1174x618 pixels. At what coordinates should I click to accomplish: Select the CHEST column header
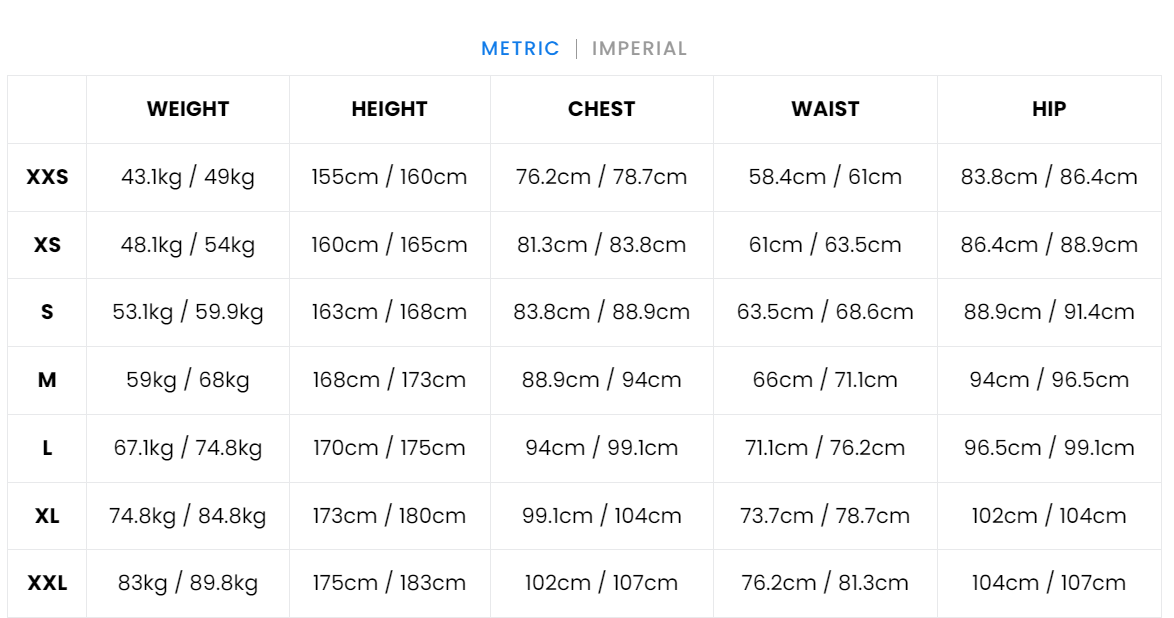pos(601,109)
